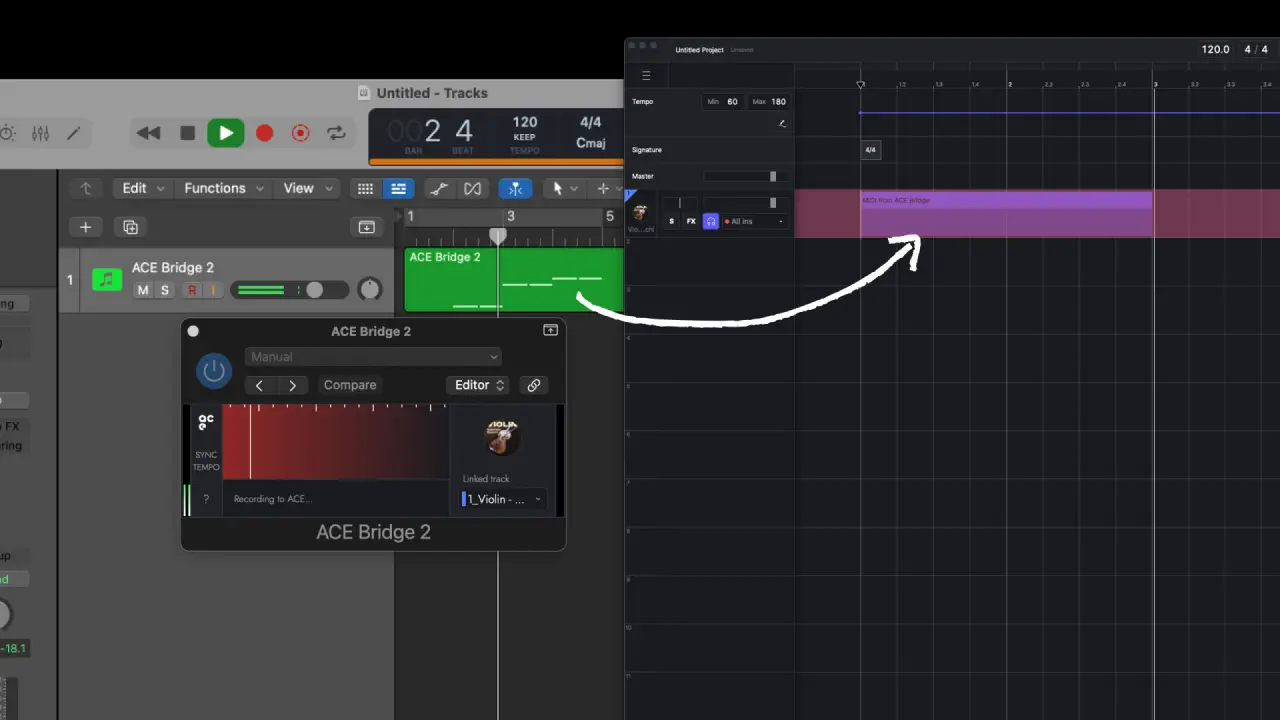Click the 120.0 tempo display in ACE Studio
This screenshot has height=720, width=1280.
1215,49
